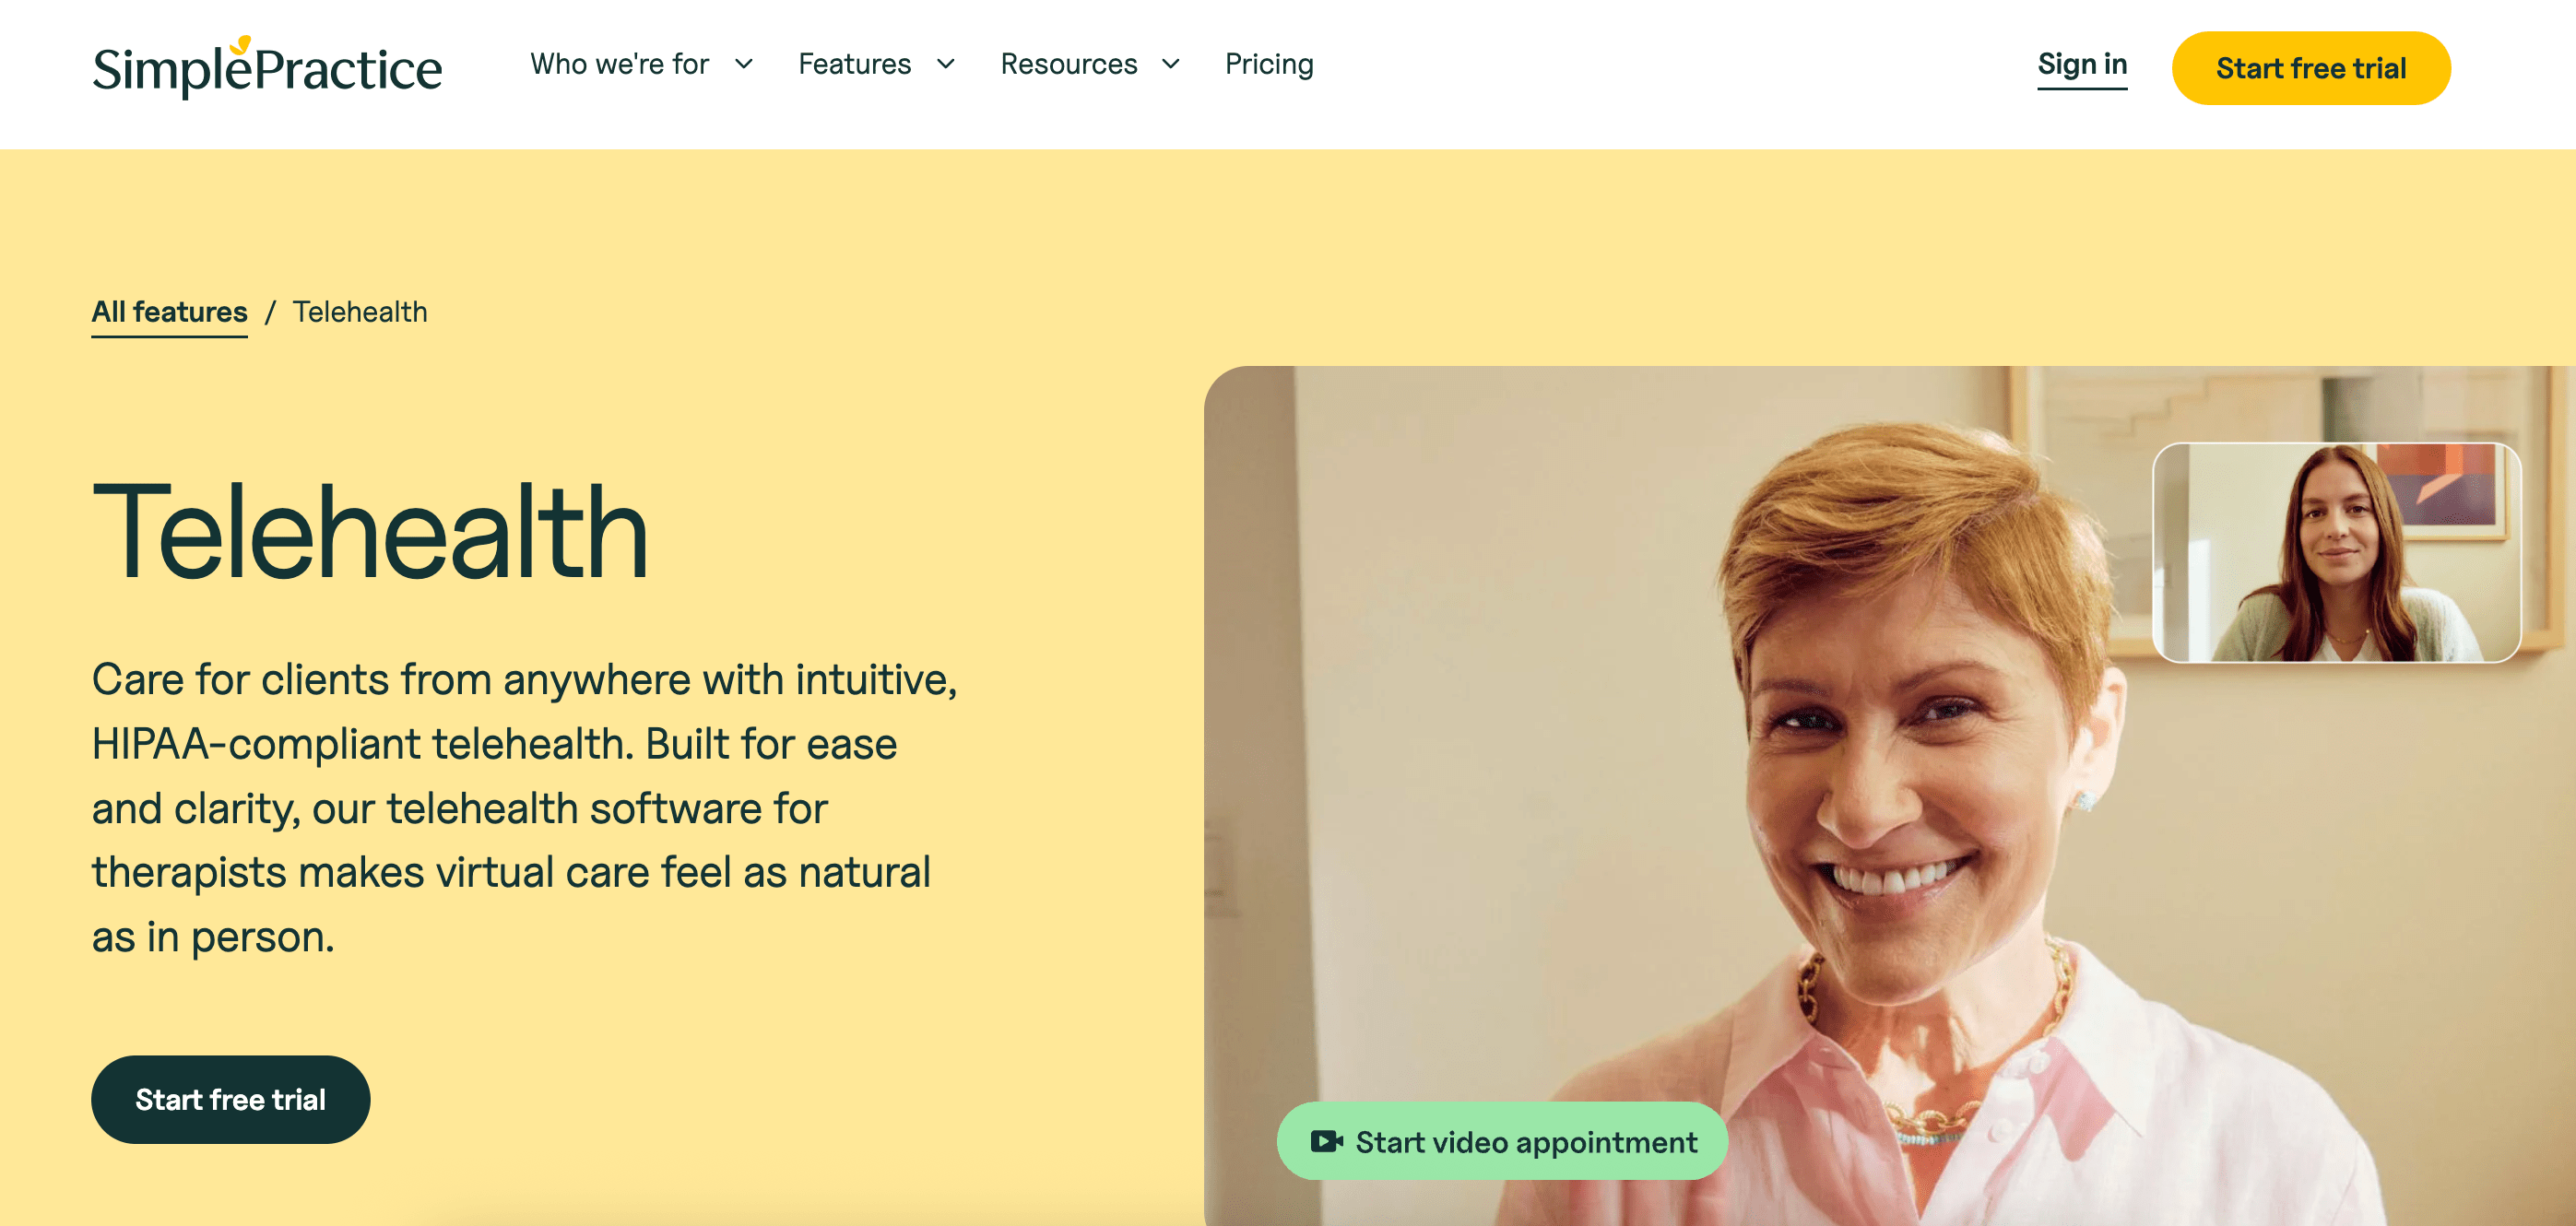The width and height of the screenshot is (2576, 1226).
Task: Click the yellow Start free trial button
Action: pos(2311,68)
